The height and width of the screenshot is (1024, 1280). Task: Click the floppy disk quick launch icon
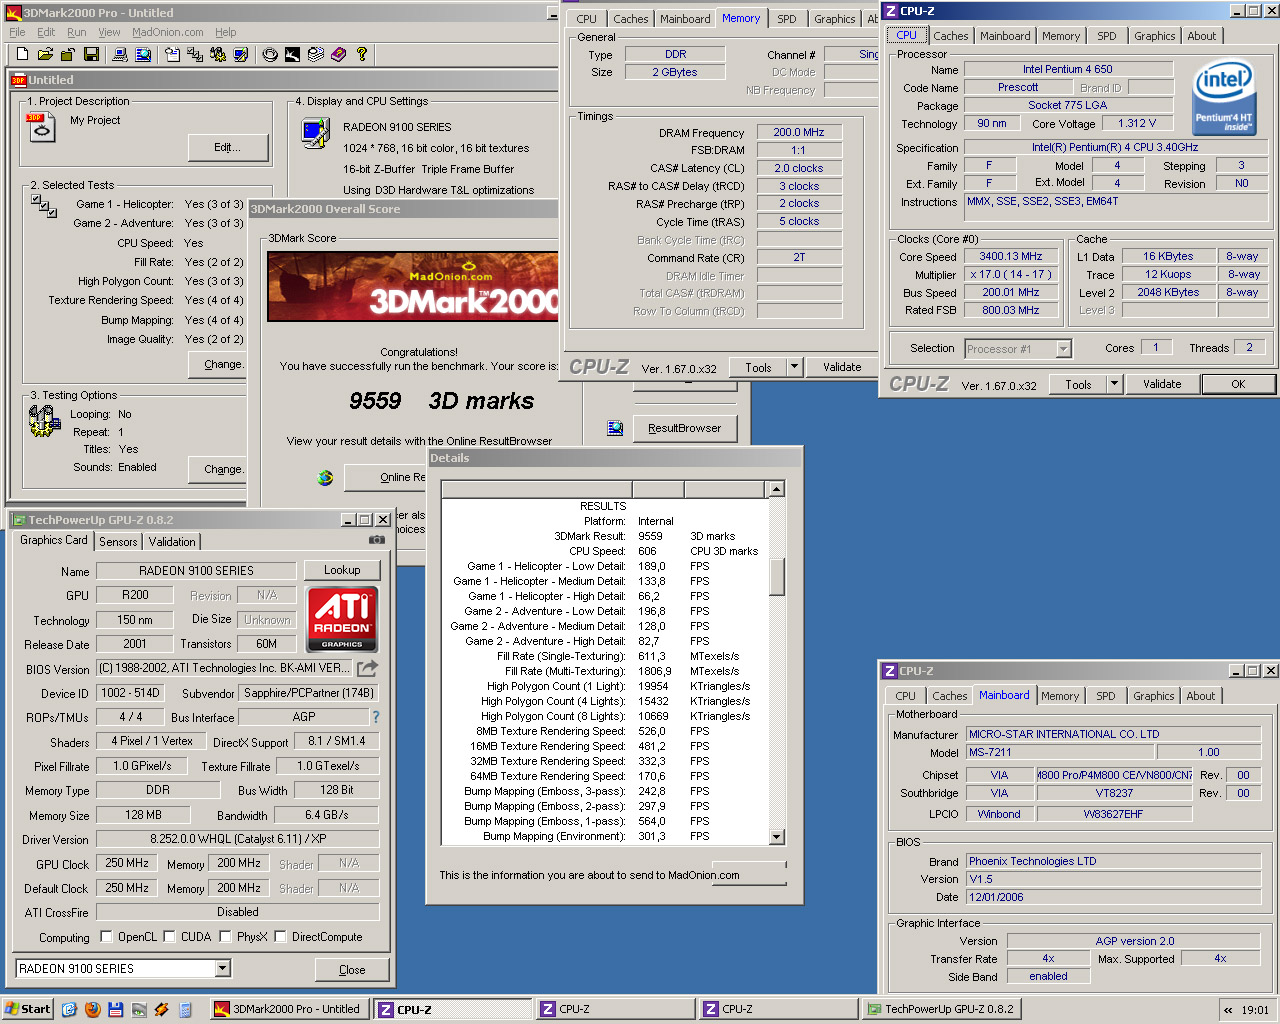point(115,1009)
